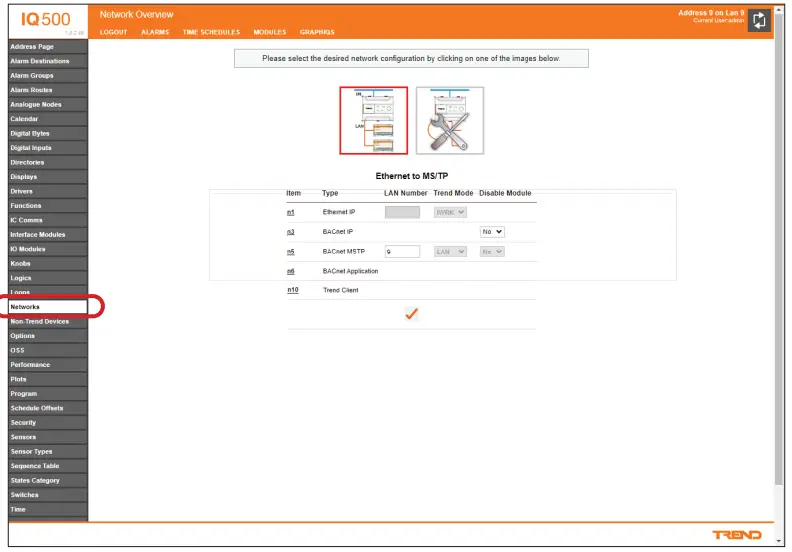
Task: Open Sequence Table in the sidebar
Action: tap(48, 466)
